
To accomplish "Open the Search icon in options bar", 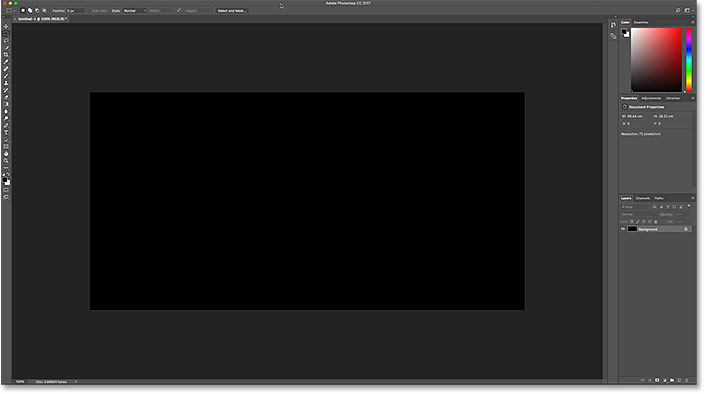I will (x=678, y=10).
